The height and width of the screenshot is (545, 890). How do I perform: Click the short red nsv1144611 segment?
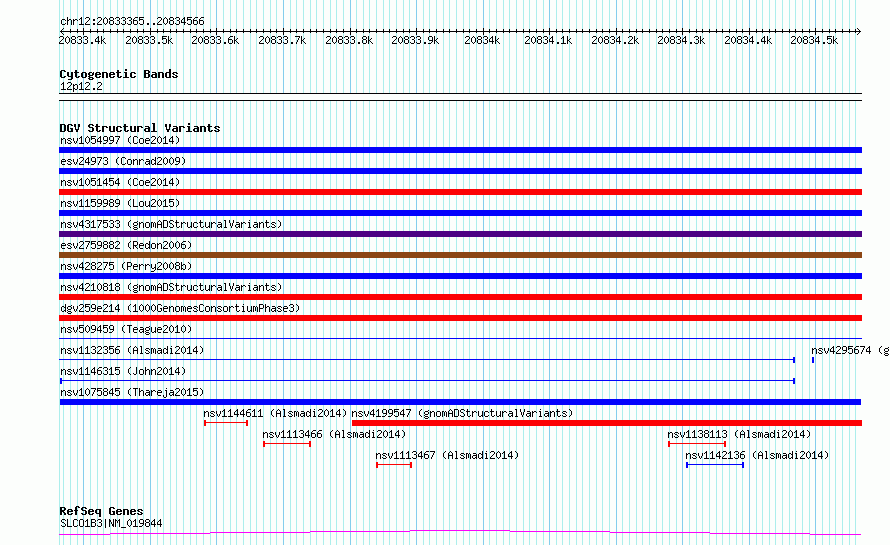(226, 423)
